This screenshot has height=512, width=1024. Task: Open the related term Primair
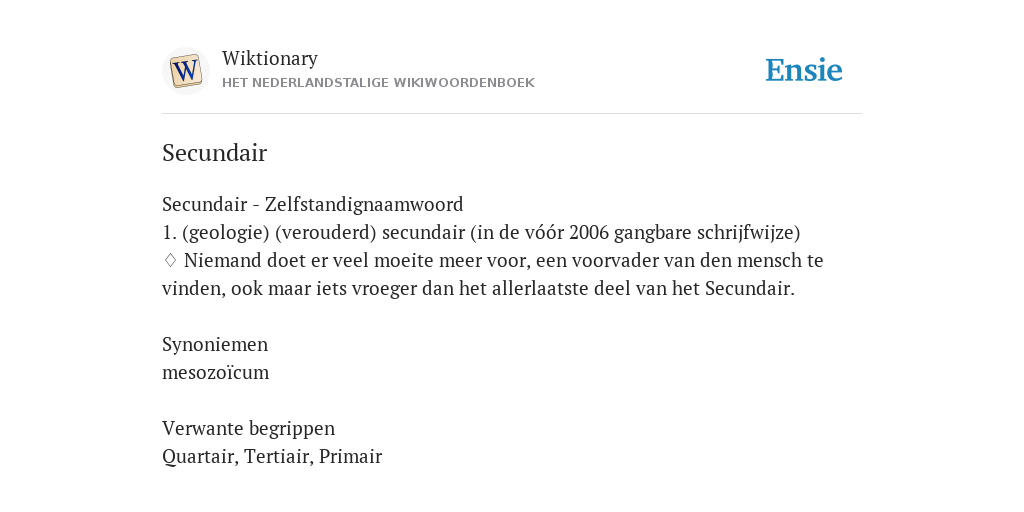click(x=351, y=457)
